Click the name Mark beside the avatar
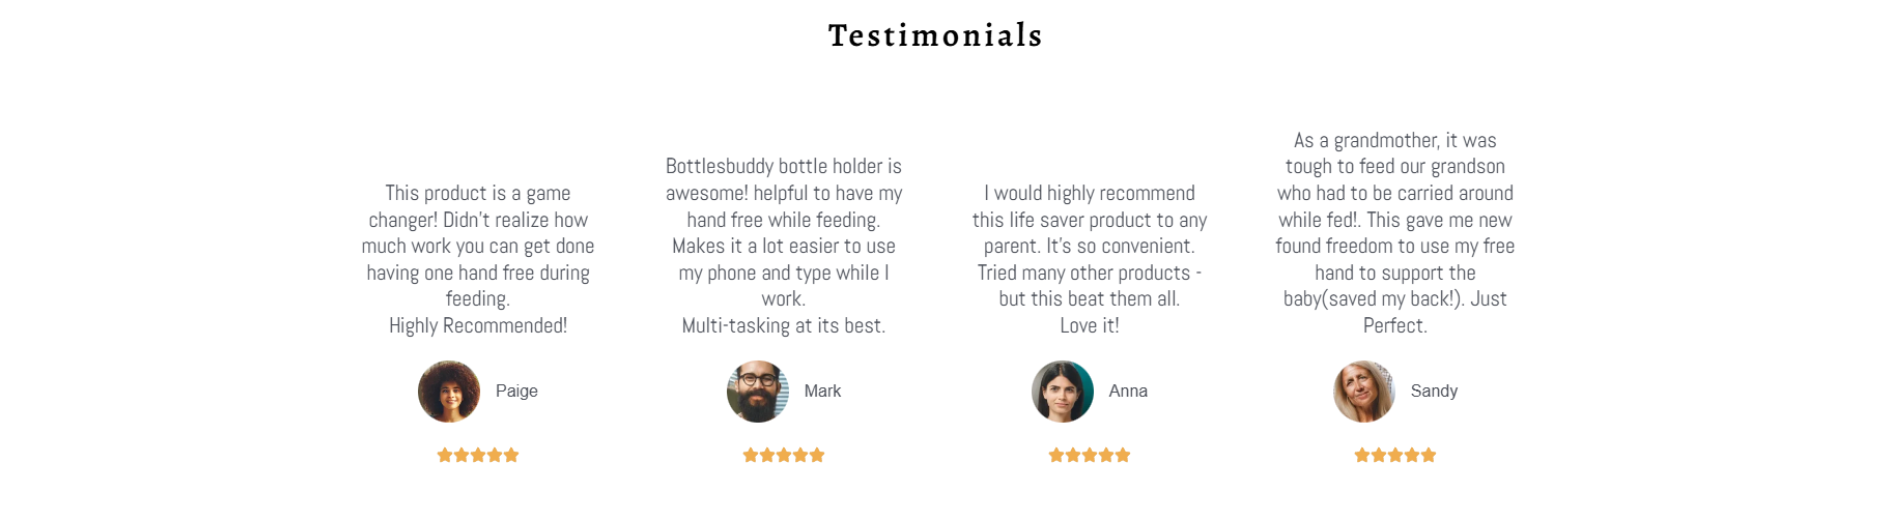 pyautogui.click(x=822, y=391)
